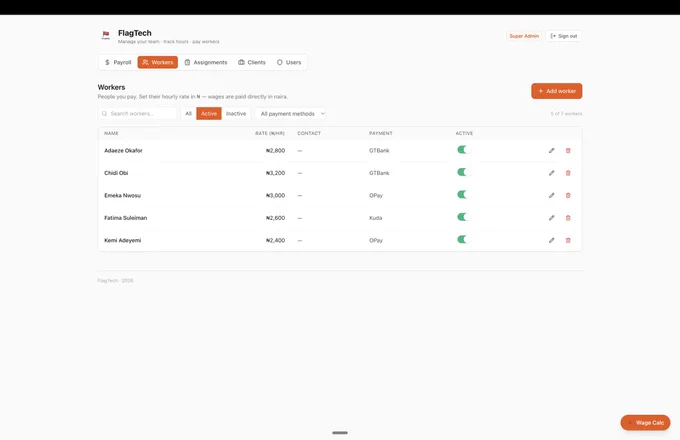Toggle active switch for Emeka Nwosu
Viewport: 680px width, 440px height.
coord(463,195)
